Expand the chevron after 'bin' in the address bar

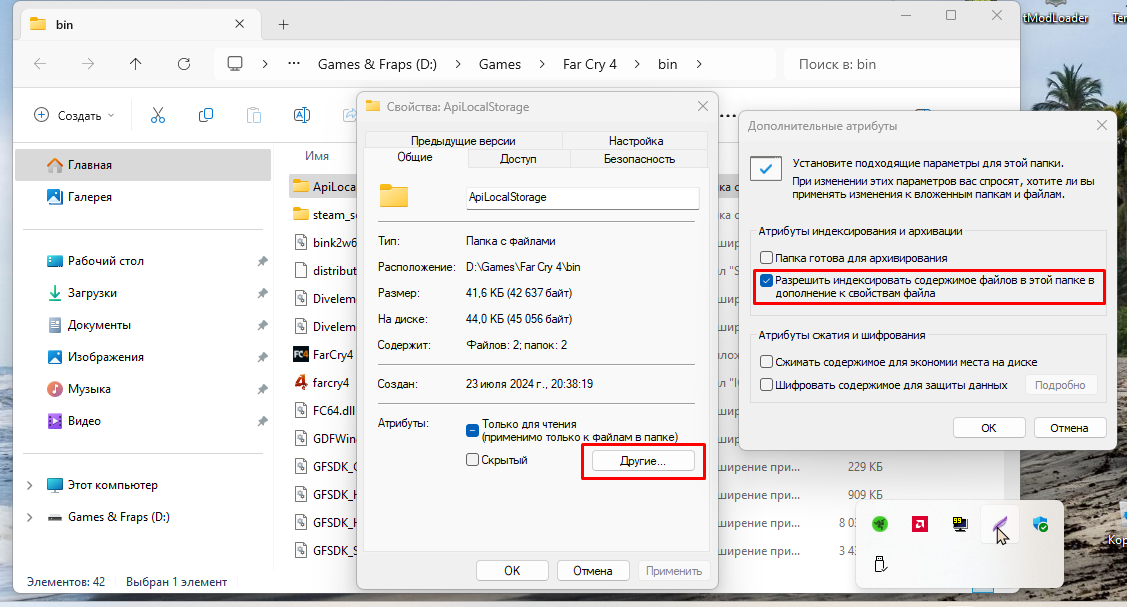pos(699,64)
